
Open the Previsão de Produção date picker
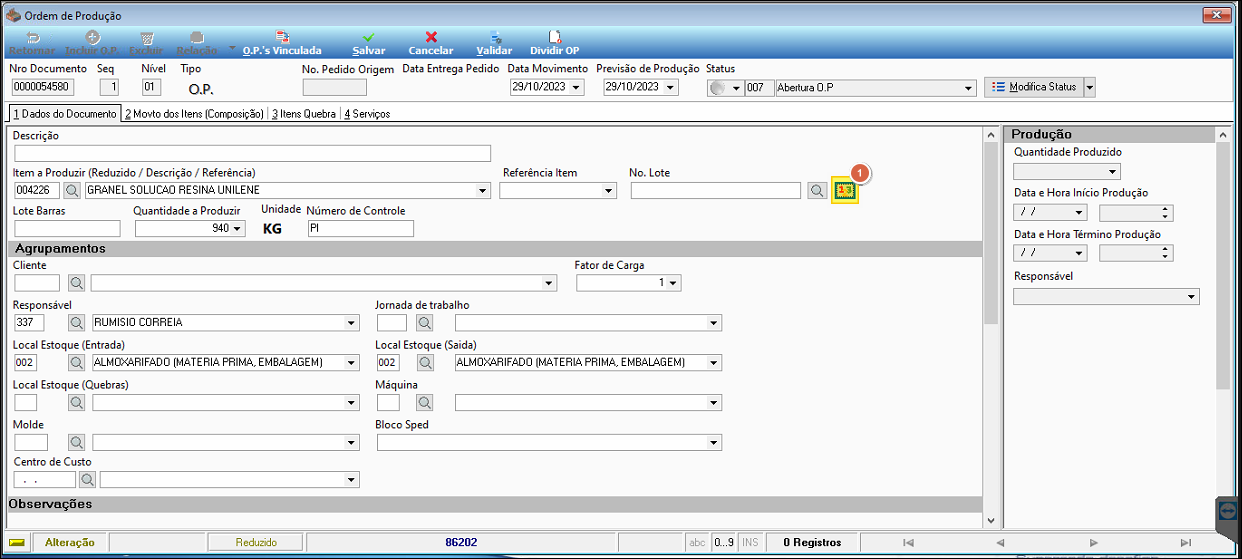pyautogui.click(x=671, y=88)
